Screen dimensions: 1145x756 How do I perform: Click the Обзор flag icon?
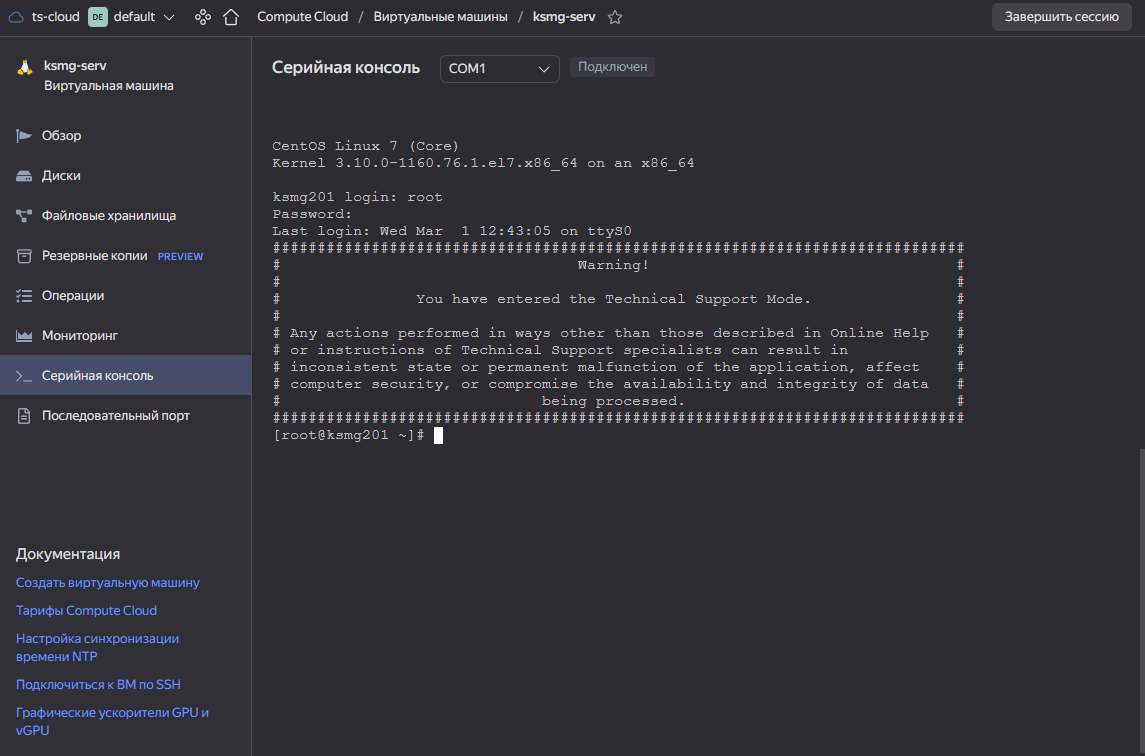tap(24, 135)
